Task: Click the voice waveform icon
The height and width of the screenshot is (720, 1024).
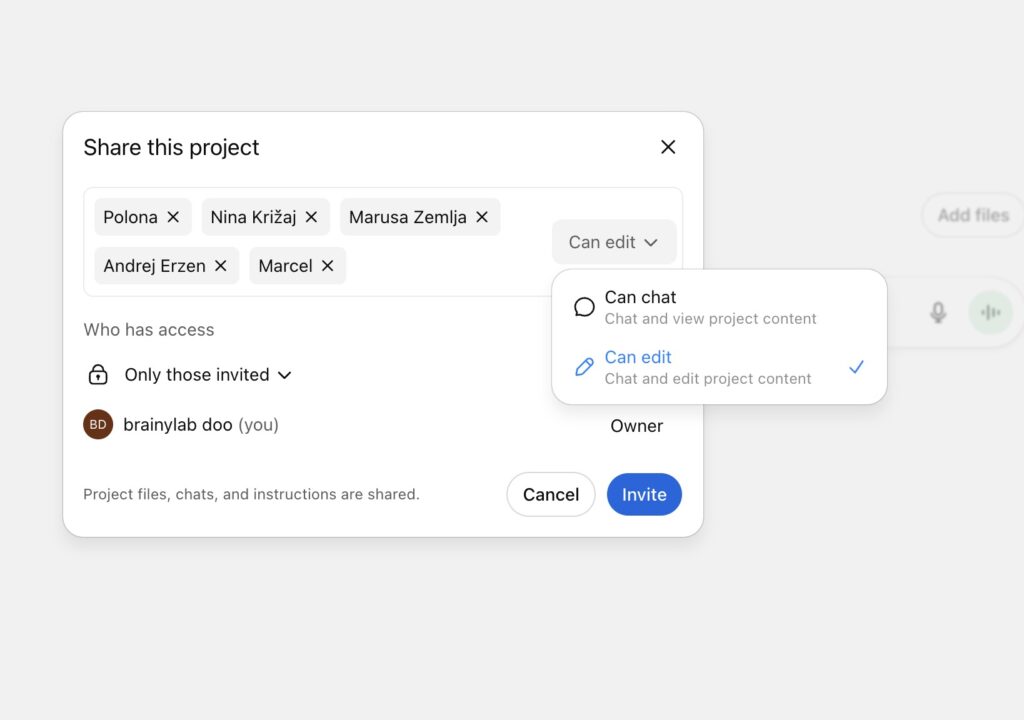Action: [990, 313]
